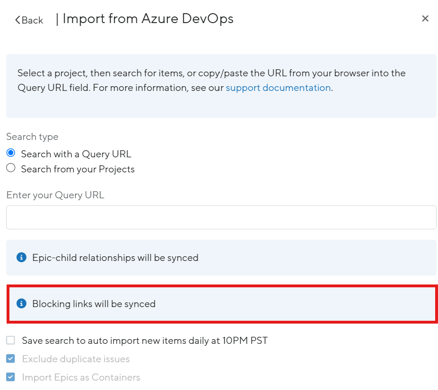The height and width of the screenshot is (390, 438).
Task: Toggle Exclude duplicate issues checkbox
Action: (11, 359)
